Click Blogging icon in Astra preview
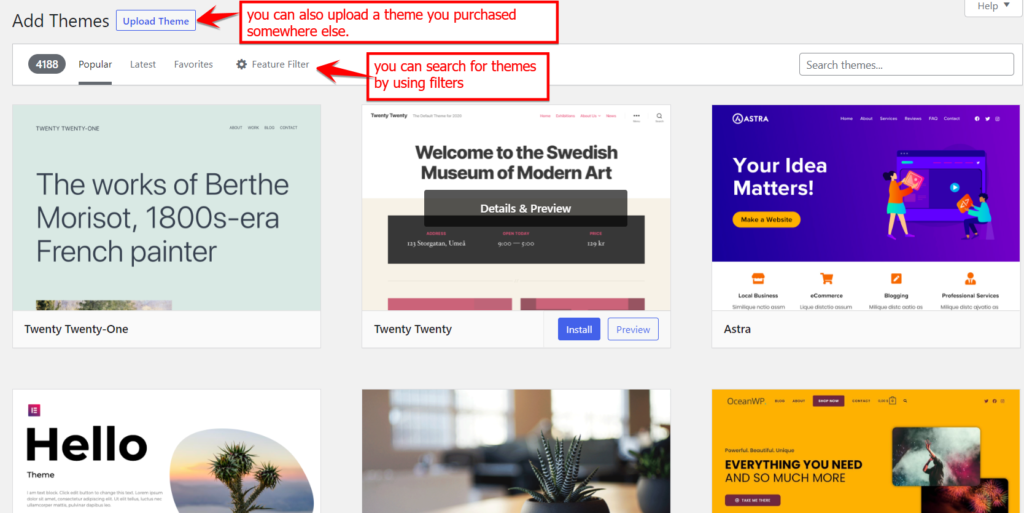The image size is (1024, 513). click(896, 279)
